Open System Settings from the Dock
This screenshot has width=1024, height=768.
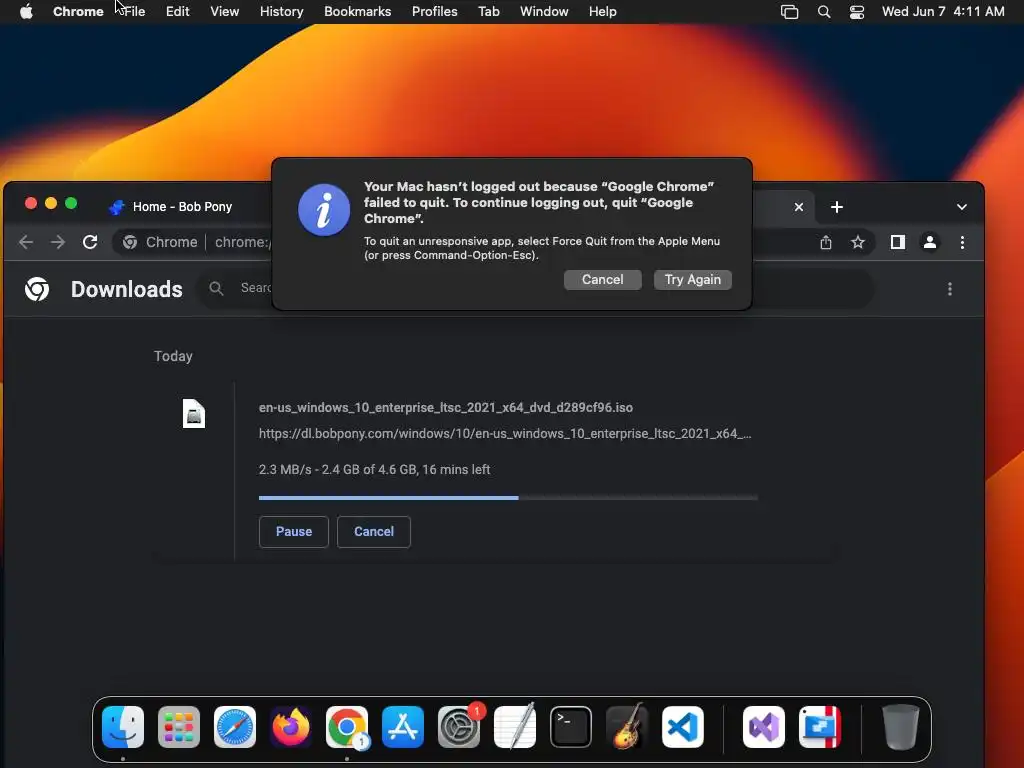pyautogui.click(x=459, y=727)
